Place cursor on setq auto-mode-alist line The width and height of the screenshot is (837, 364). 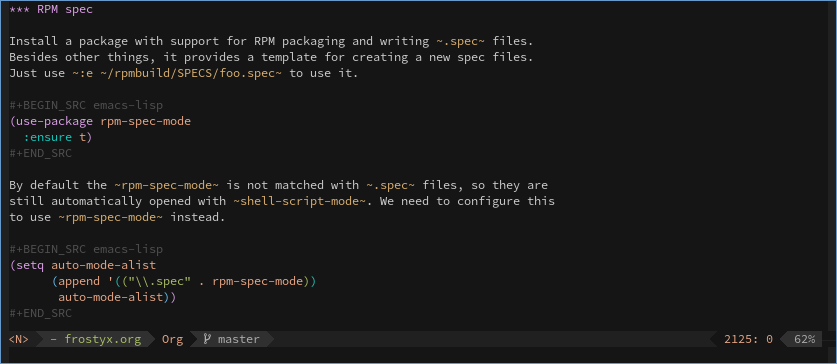[83, 265]
